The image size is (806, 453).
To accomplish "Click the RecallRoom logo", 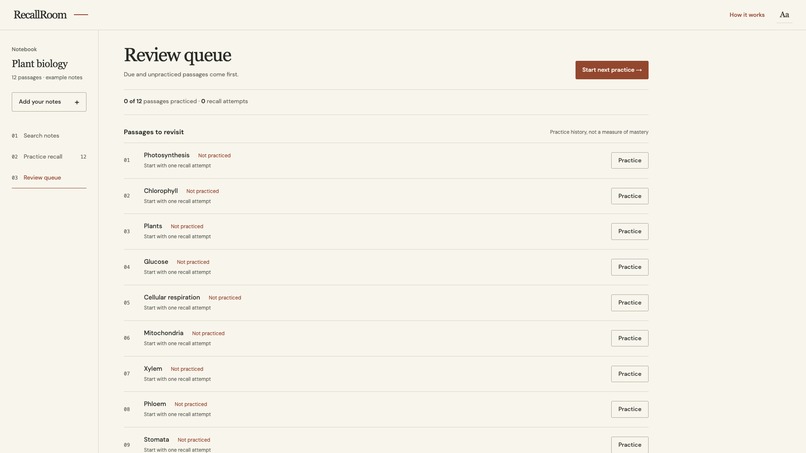I will 40,15.
